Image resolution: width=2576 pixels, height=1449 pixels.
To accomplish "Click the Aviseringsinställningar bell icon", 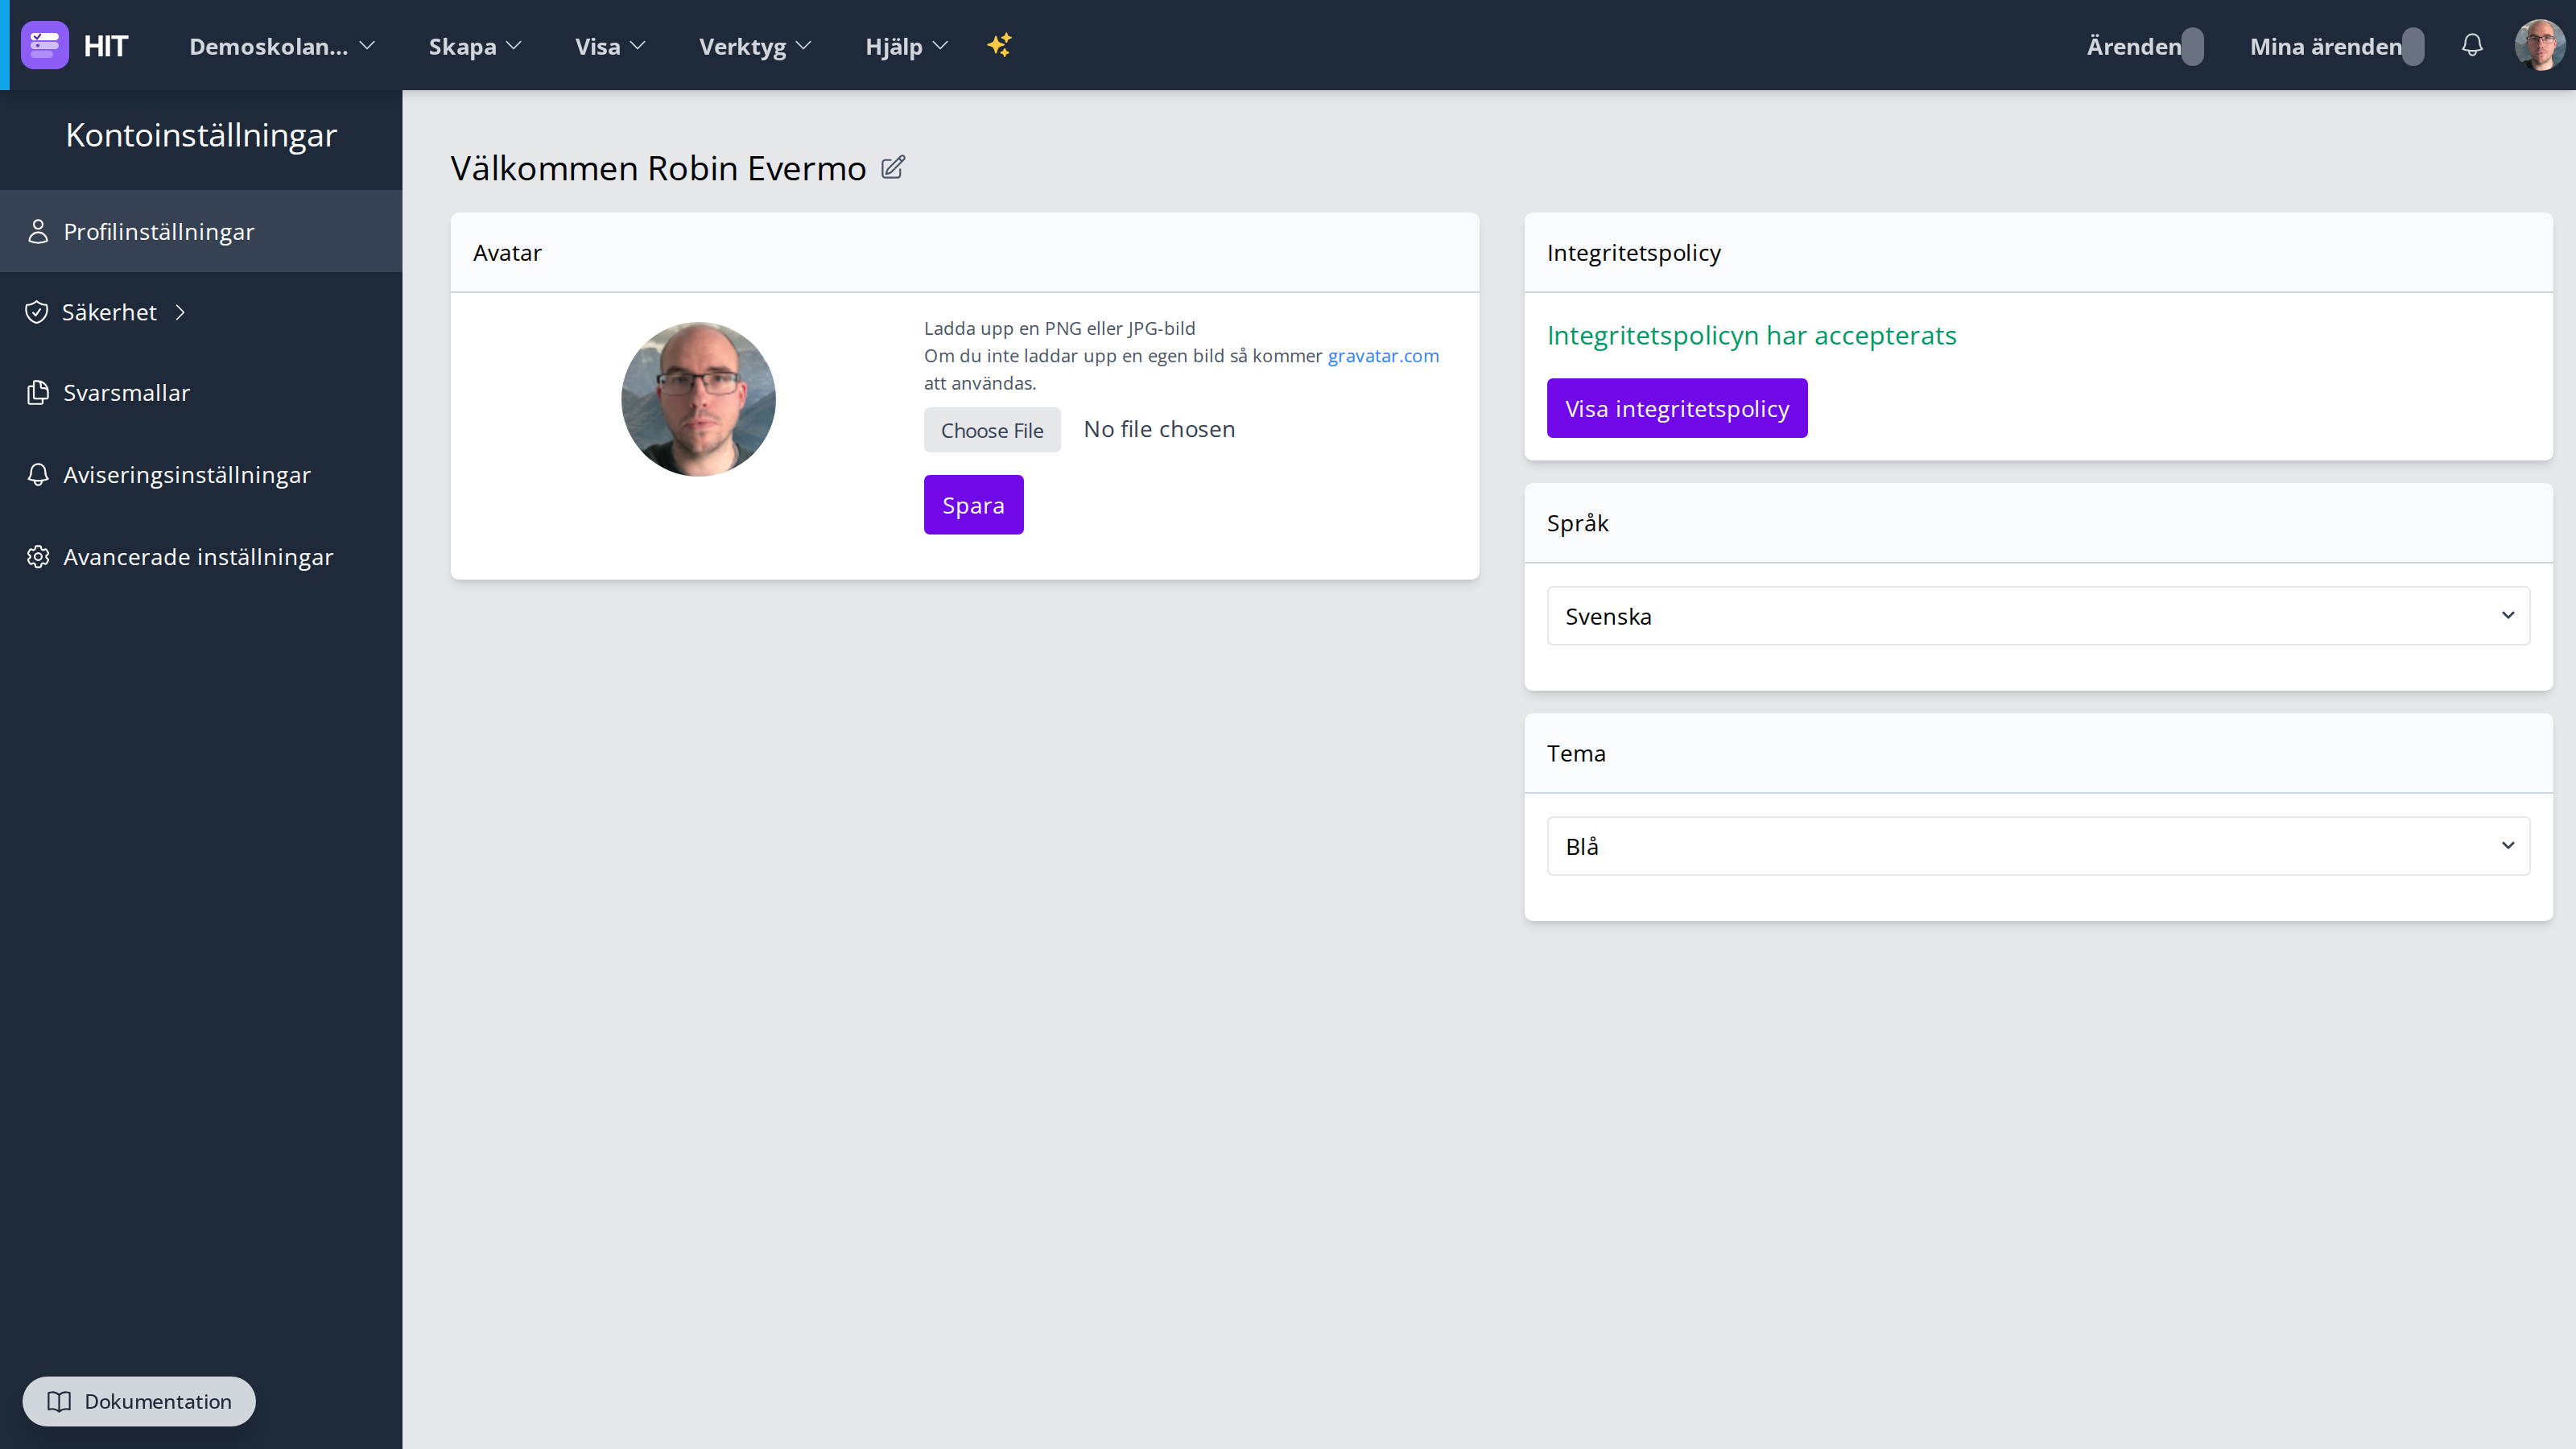I will pos(38,474).
